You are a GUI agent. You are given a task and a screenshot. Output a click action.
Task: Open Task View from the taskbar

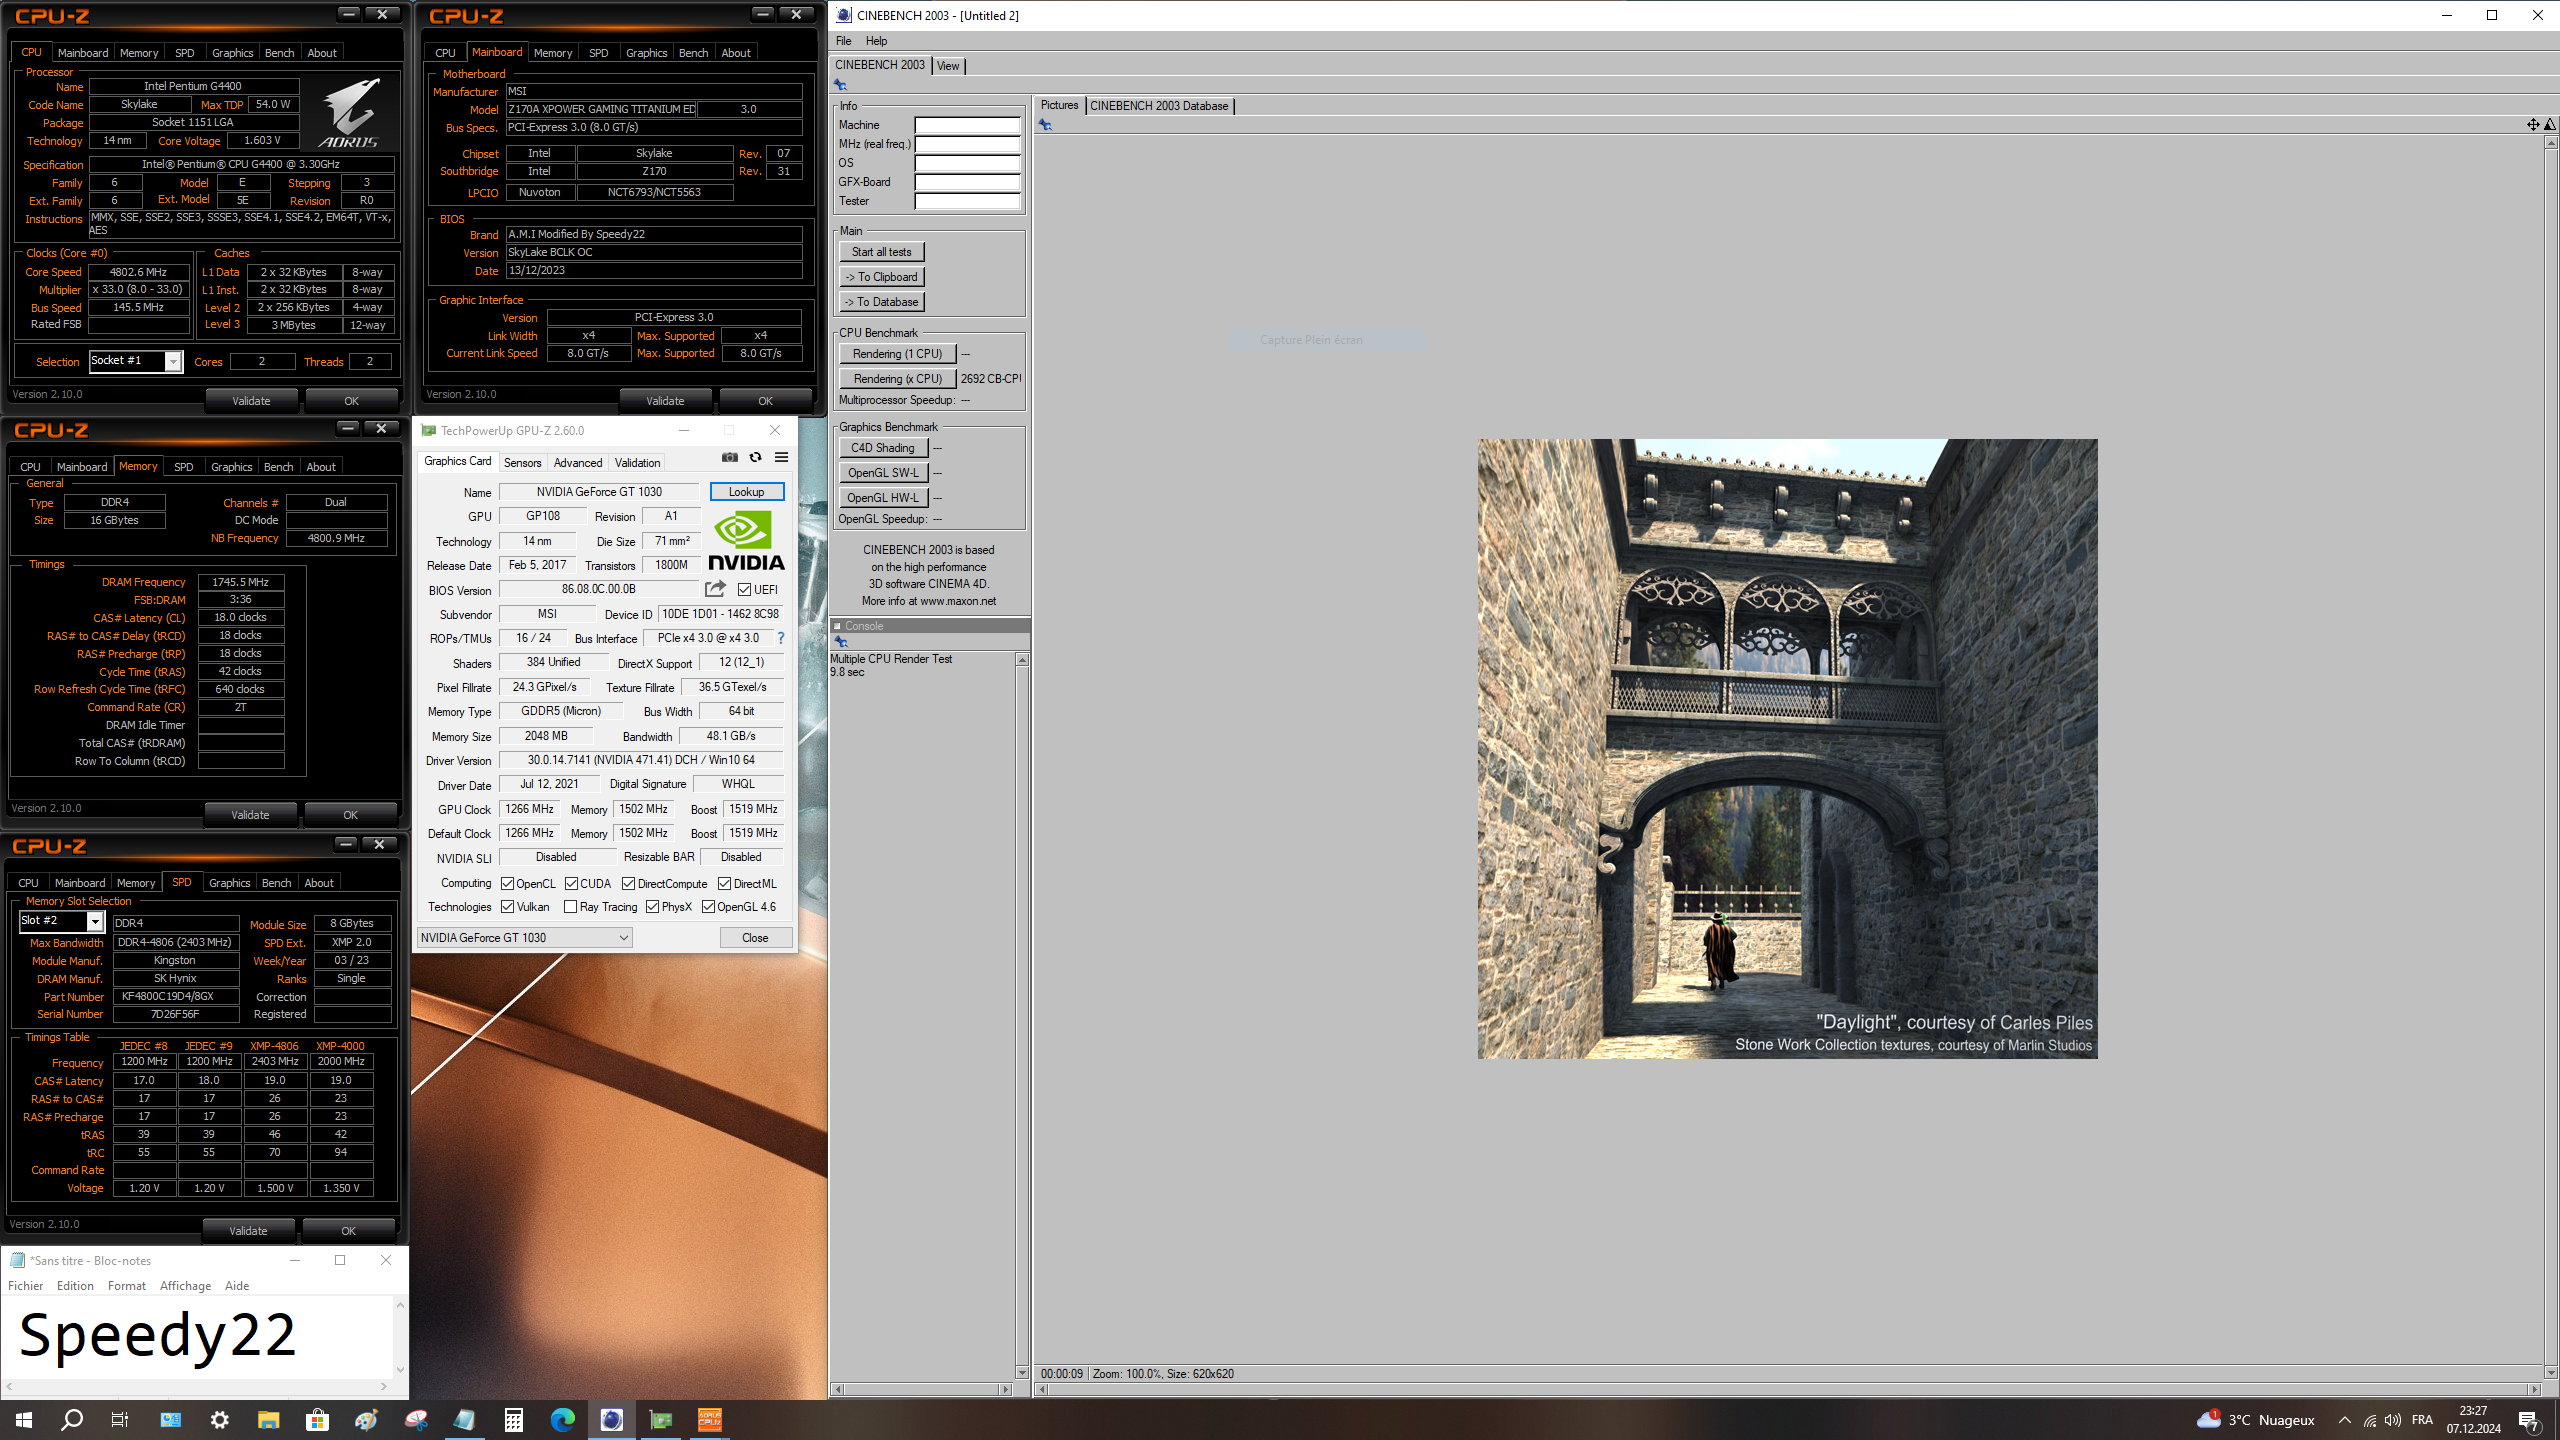(120, 1419)
